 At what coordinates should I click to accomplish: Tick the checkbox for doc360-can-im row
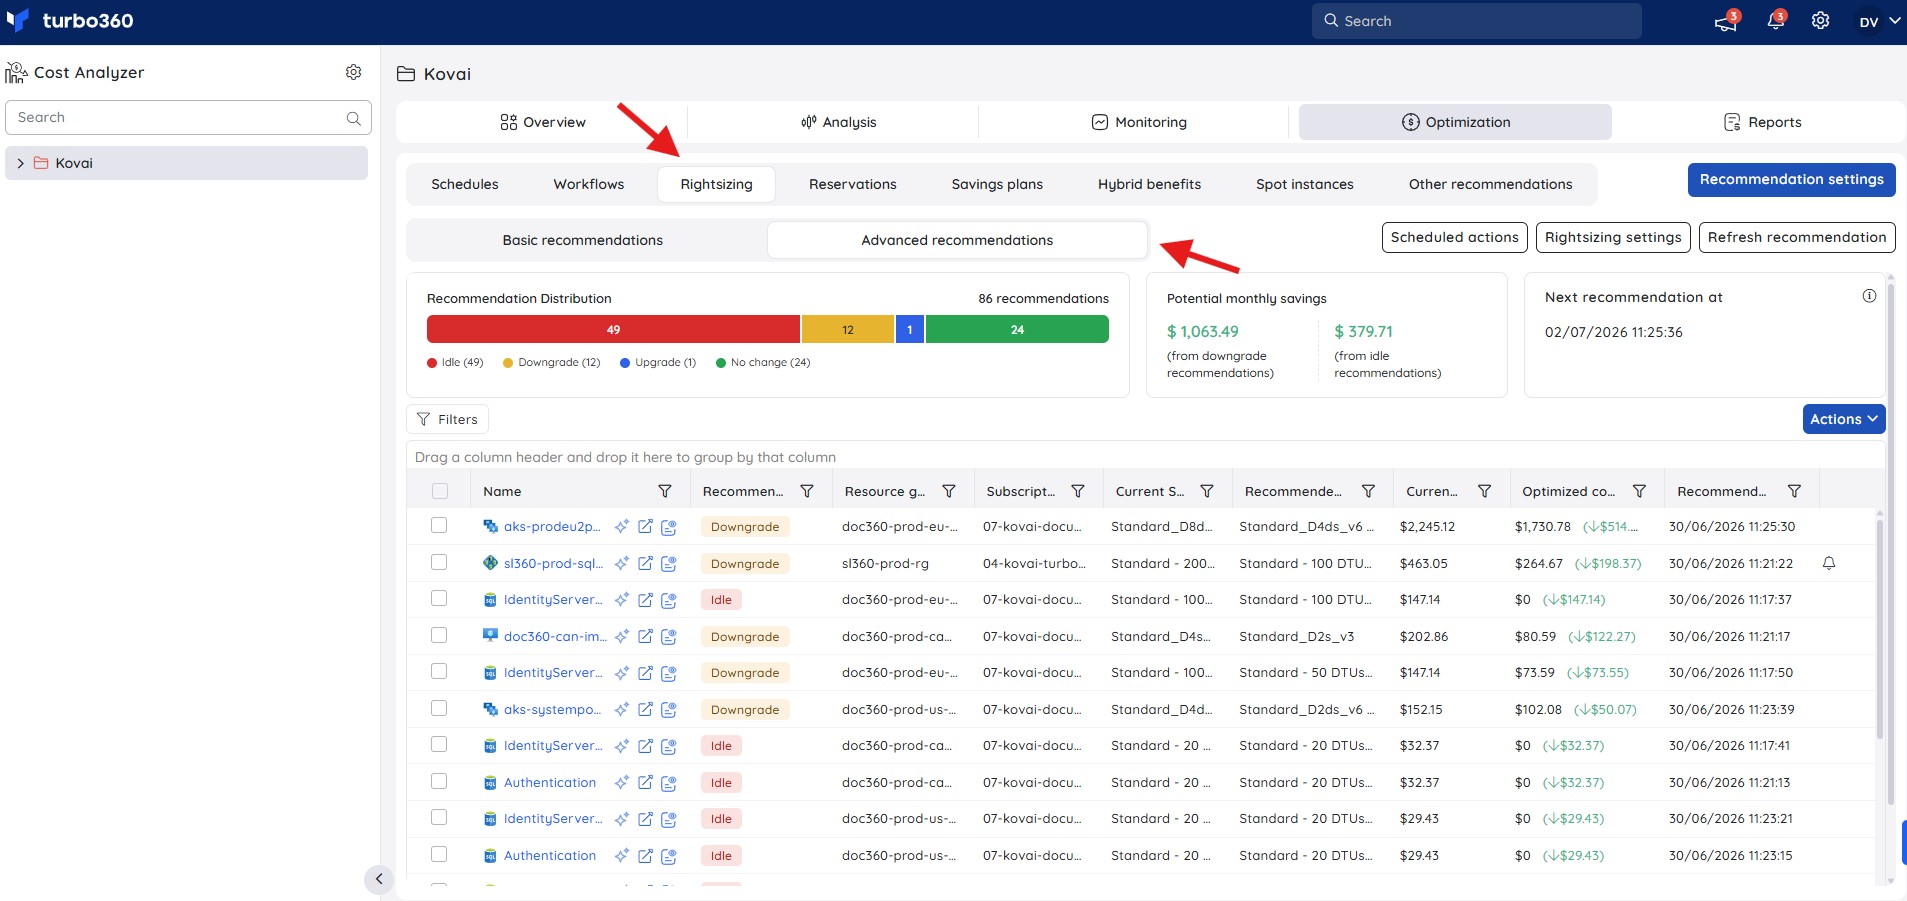tap(439, 635)
